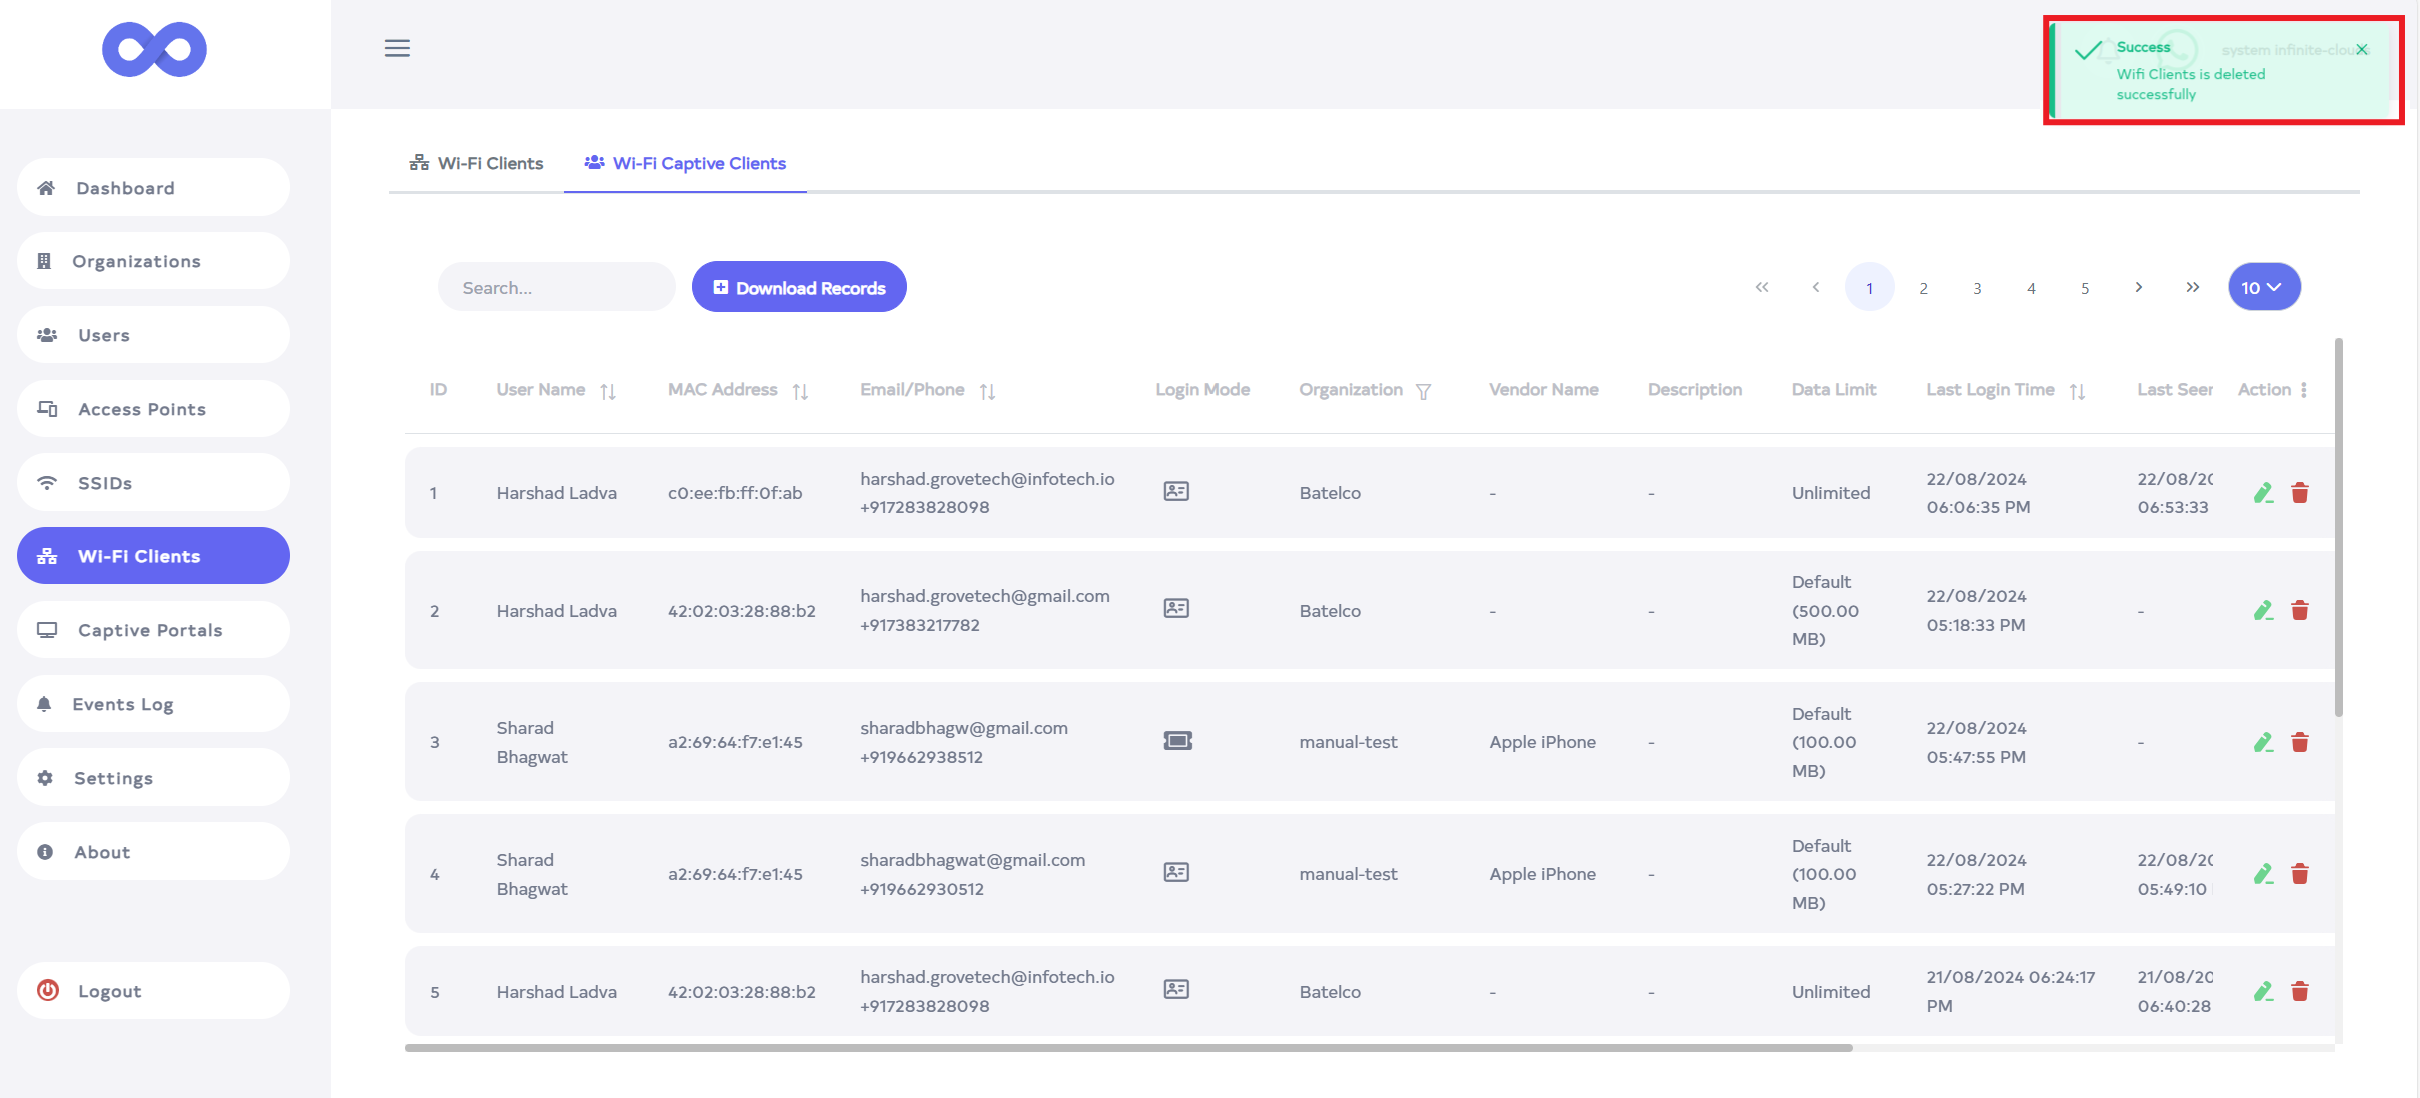The image size is (2420, 1098).
Task: Switch to the Wi-Fi Clients tab
Action: click(477, 163)
